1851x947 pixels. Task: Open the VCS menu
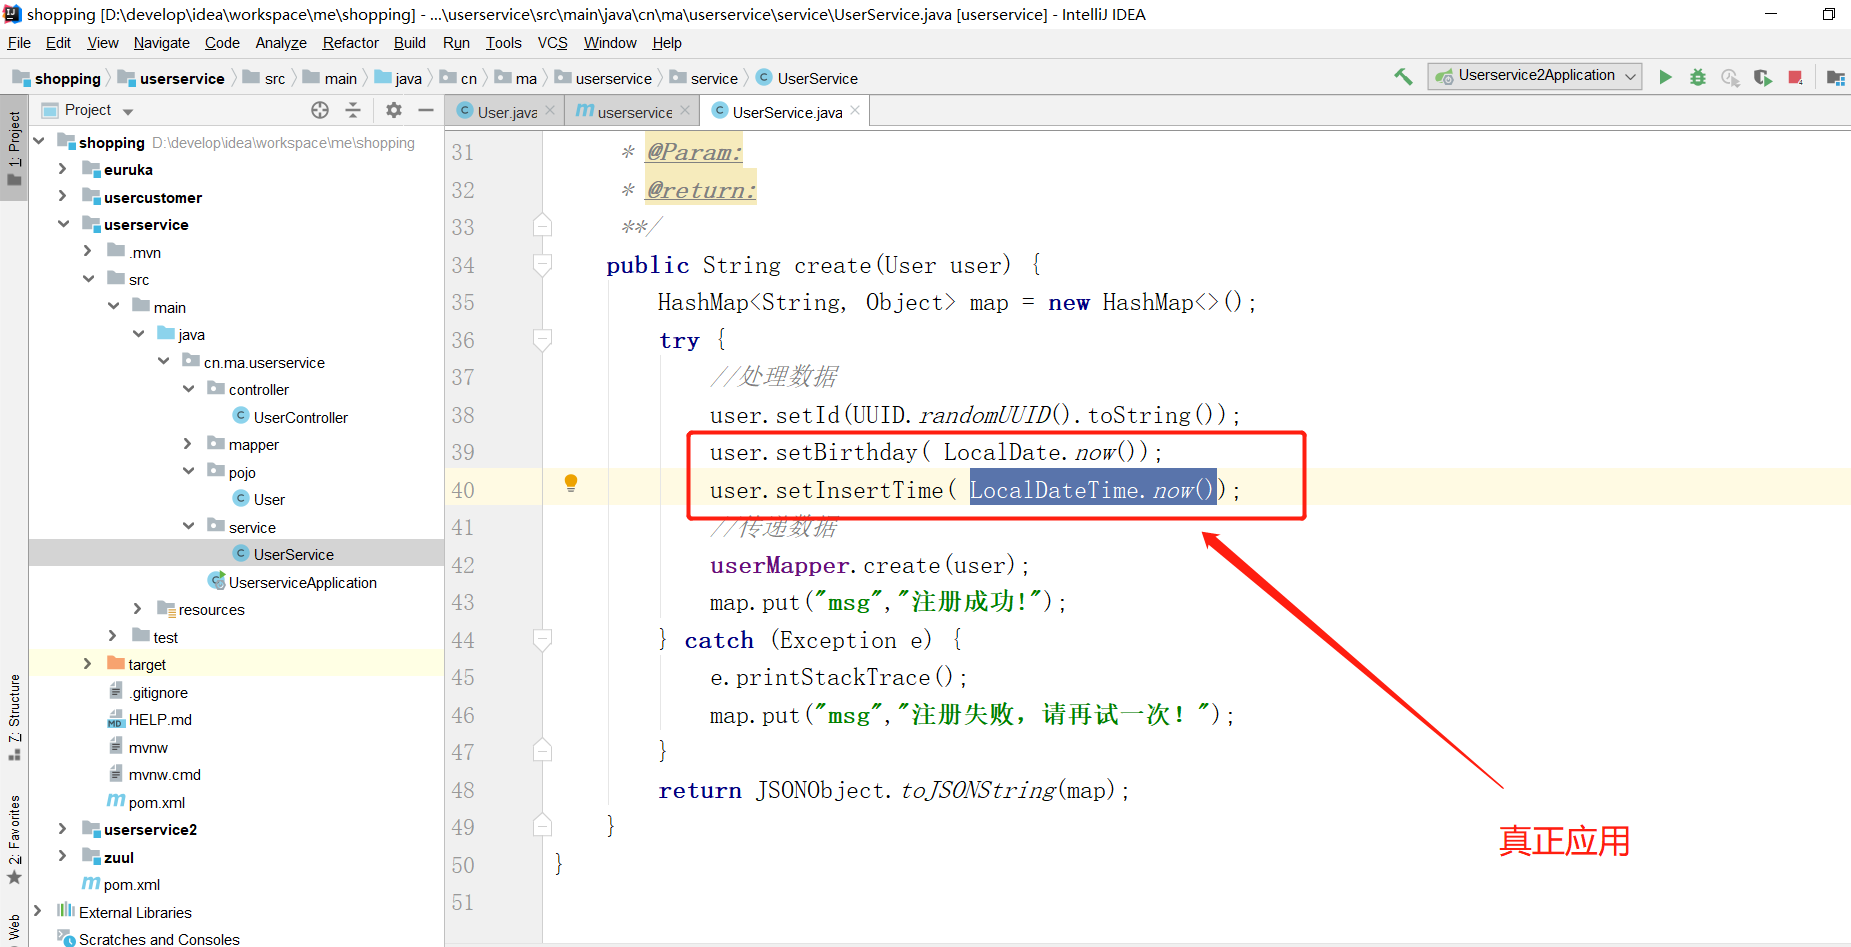[552, 43]
